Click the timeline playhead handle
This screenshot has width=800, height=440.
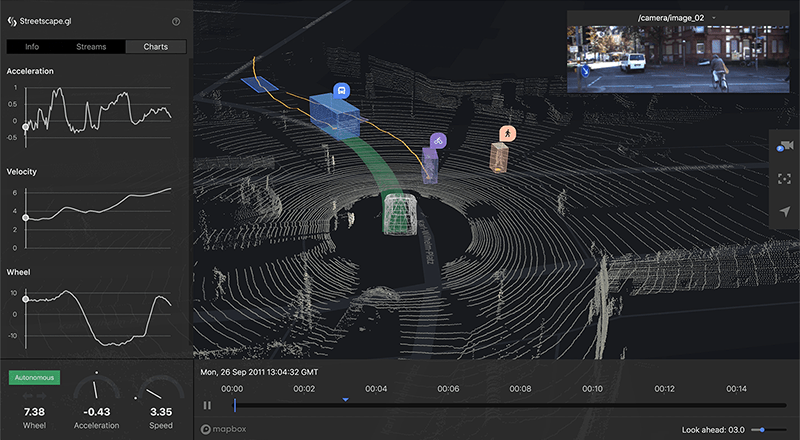click(x=235, y=405)
